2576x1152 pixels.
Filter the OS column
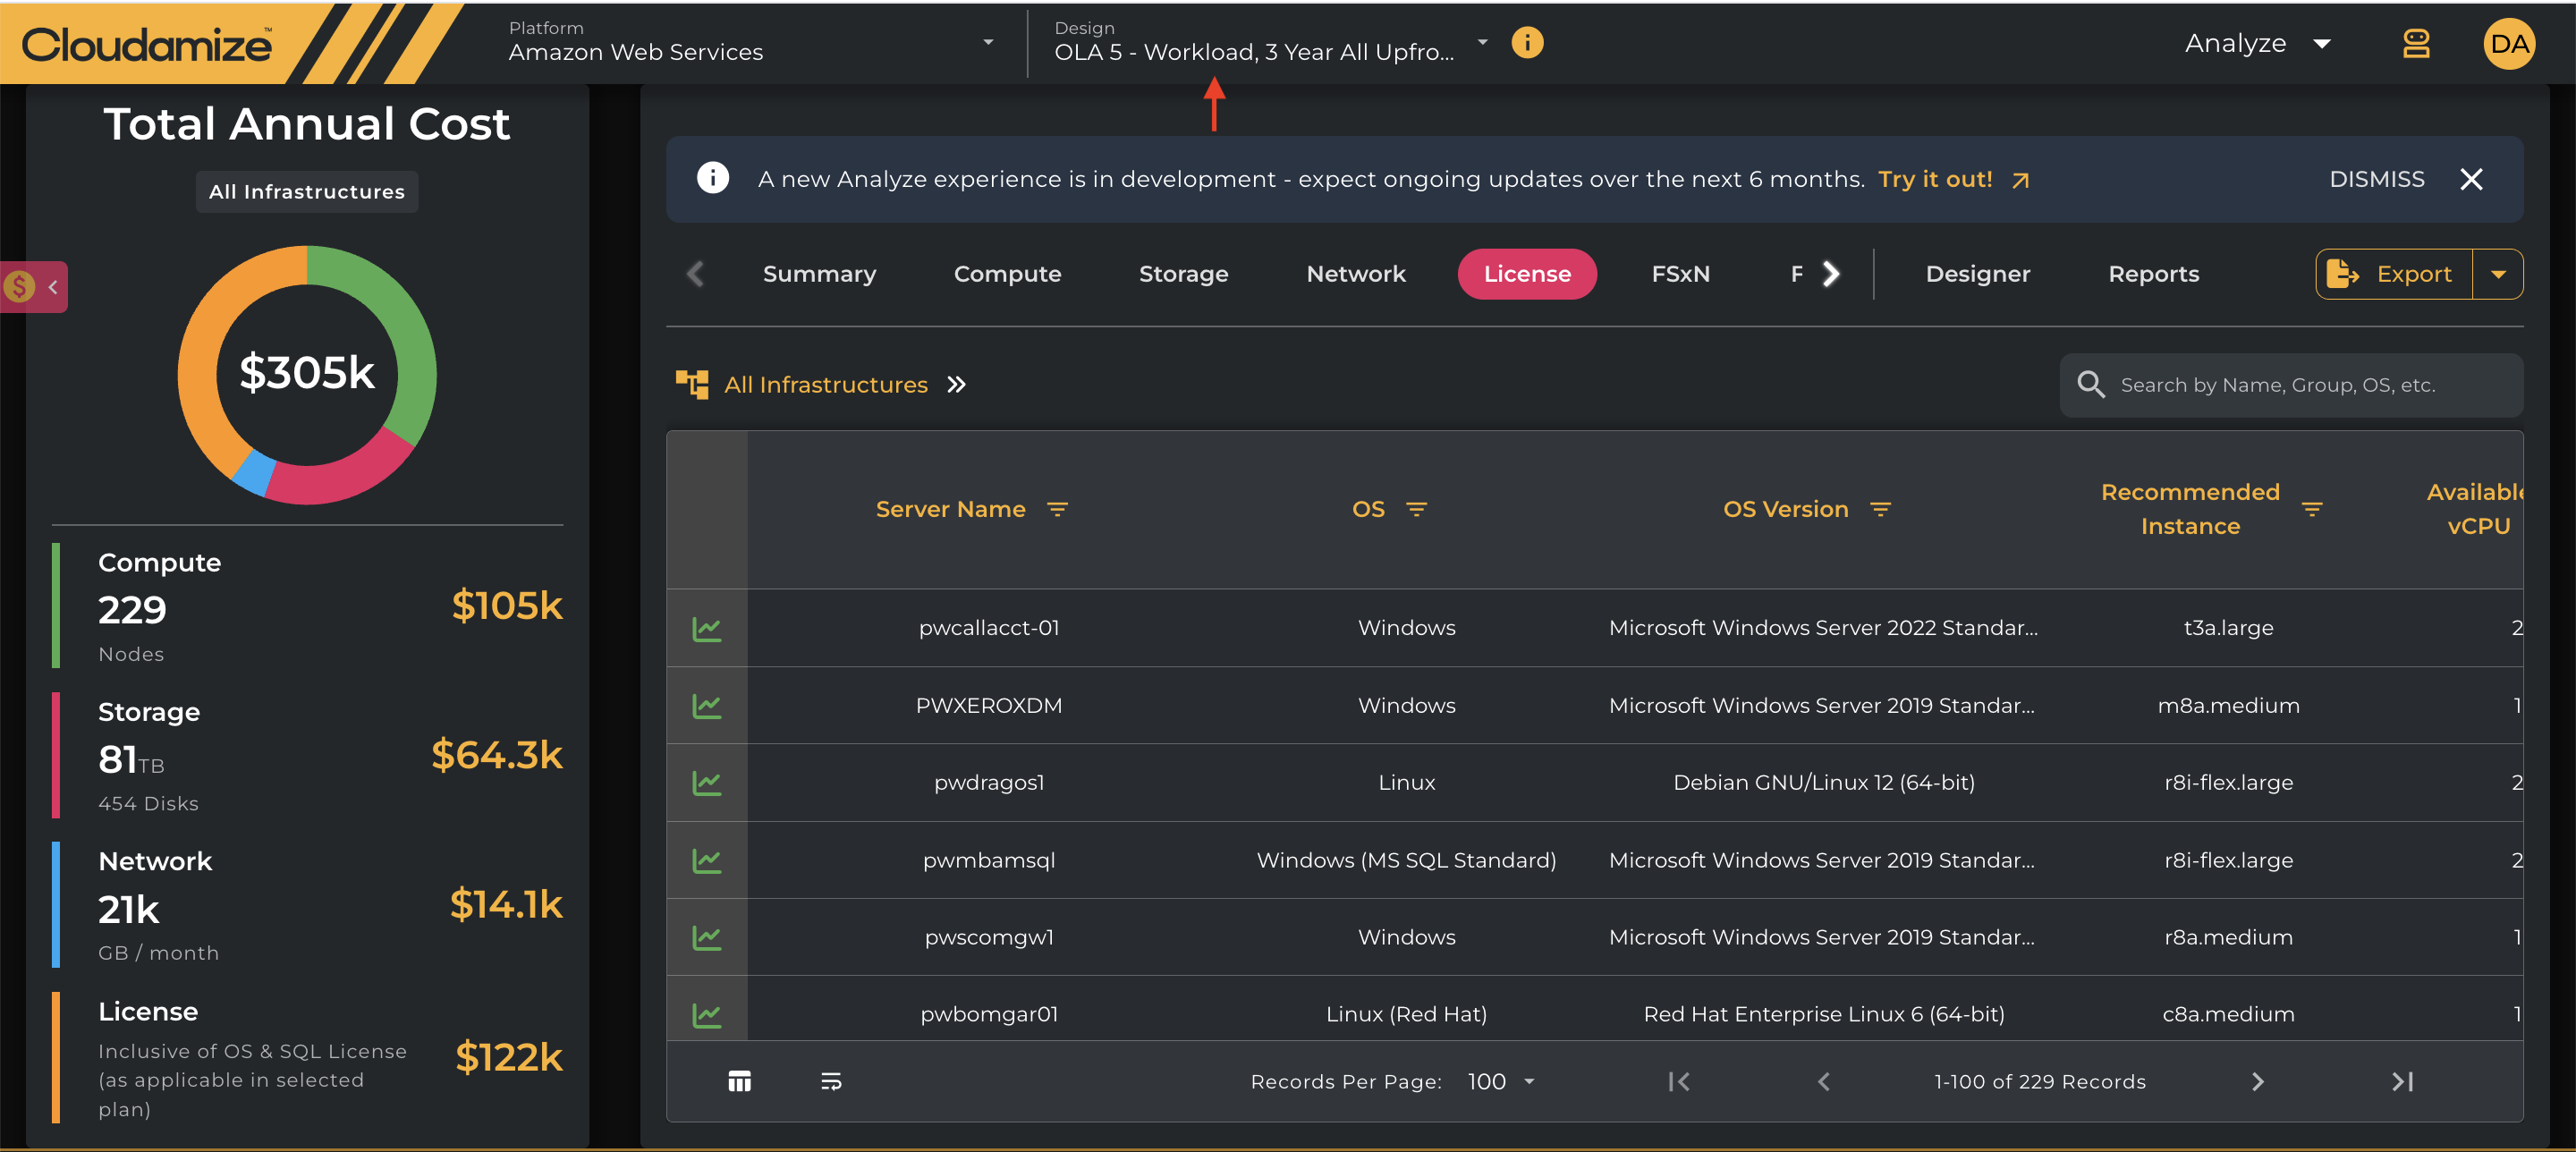coord(1416,509)
